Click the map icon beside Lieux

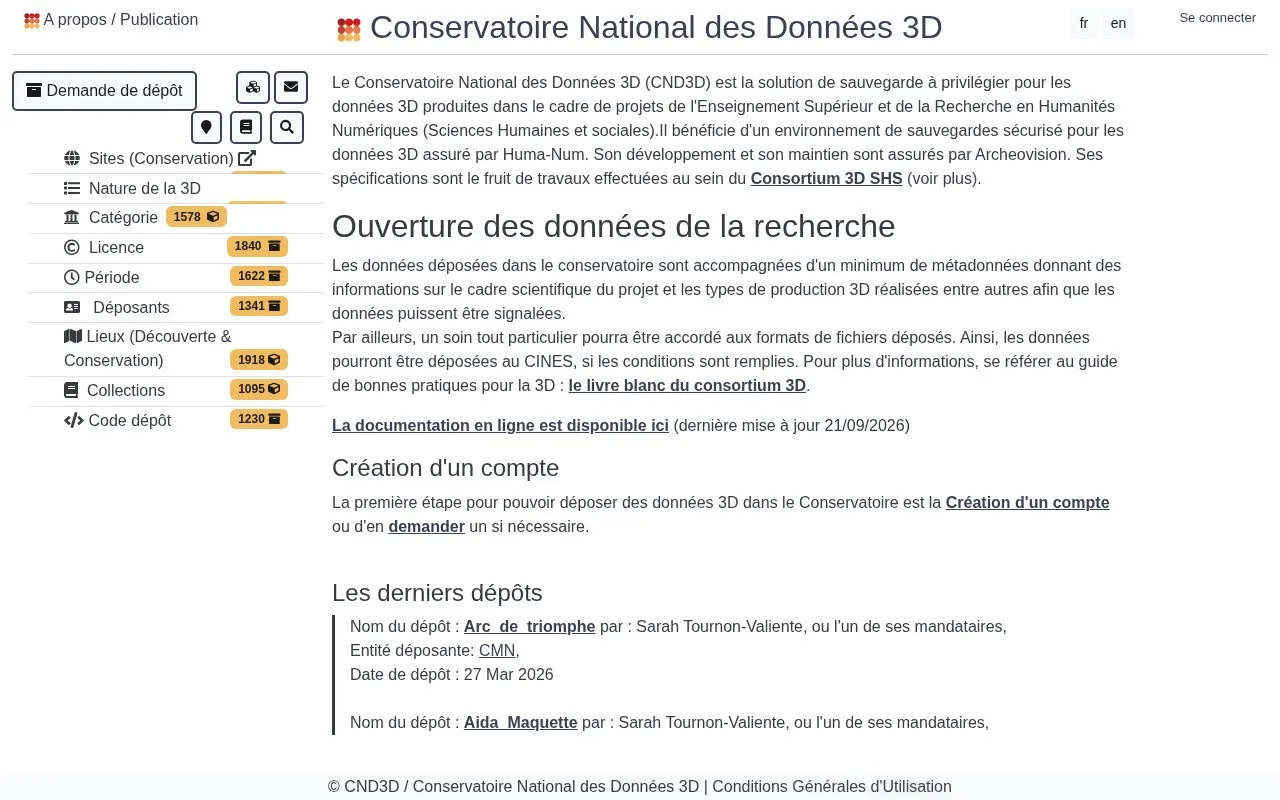coord(73,336)
